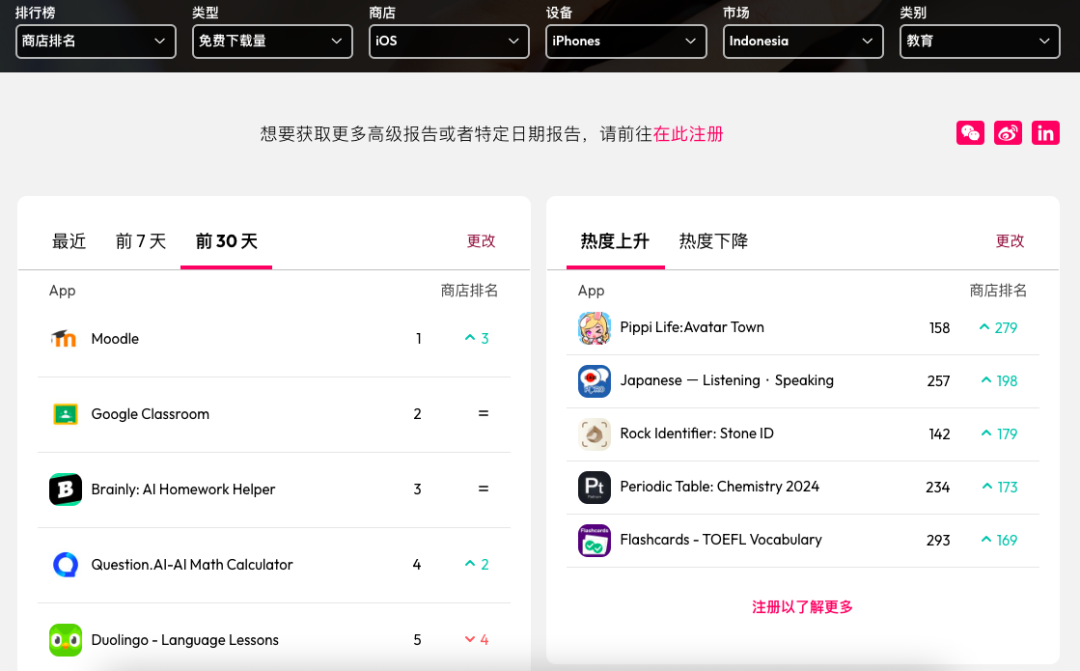Click Pippi Life's store rank 158
This screenshot has width=1080, height=671.
(939, 328)
